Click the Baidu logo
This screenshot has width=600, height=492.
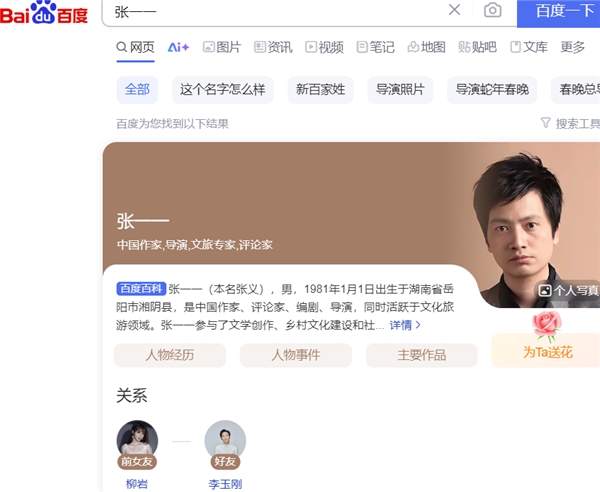tap(44, 13)
